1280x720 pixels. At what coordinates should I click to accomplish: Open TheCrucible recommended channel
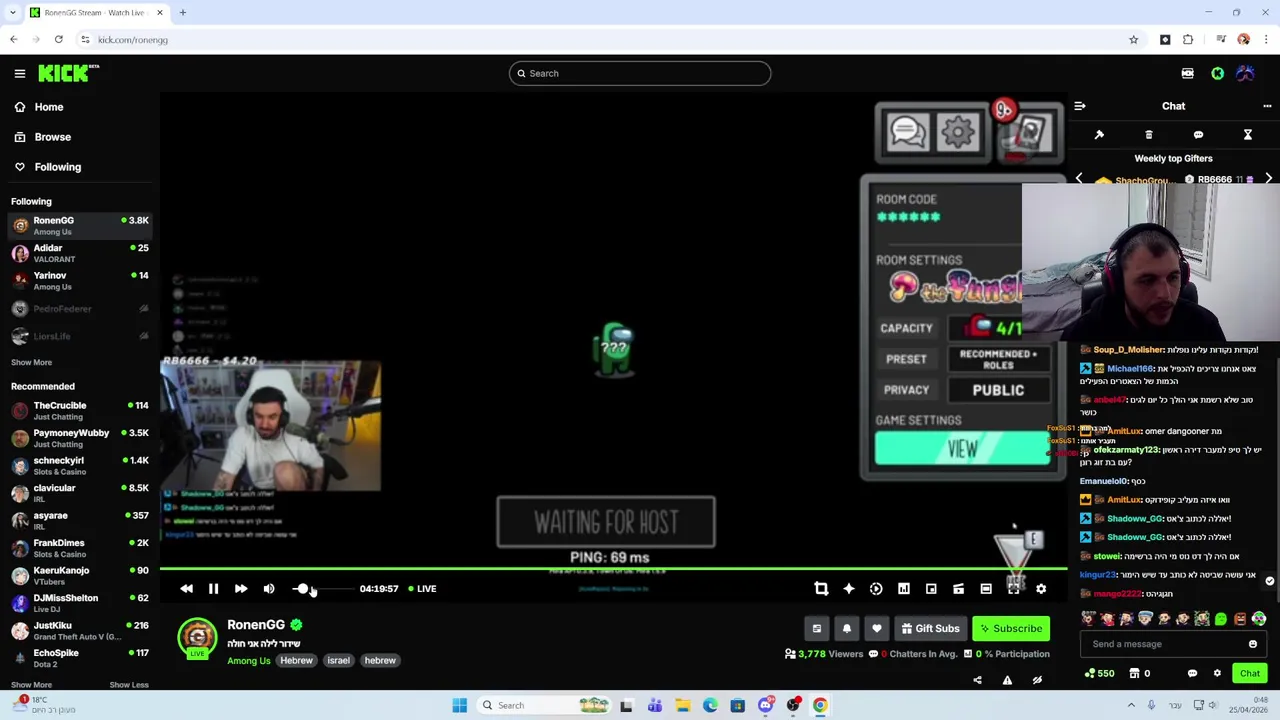pos(80,410)
